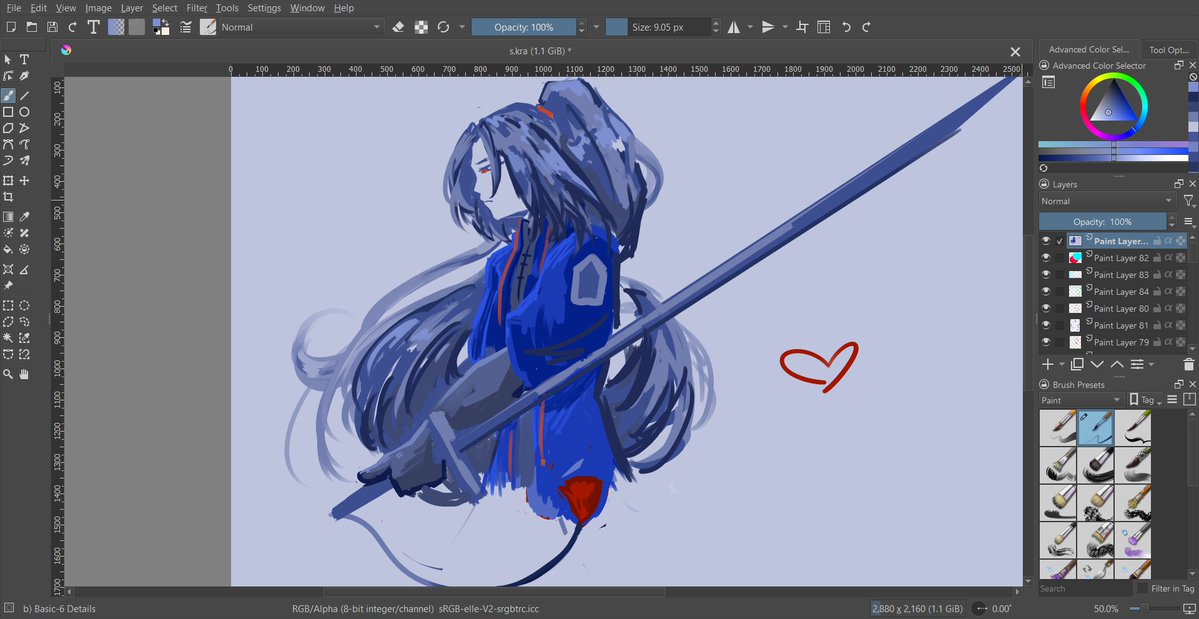
Task: Activate the Crop tool
Action: [x=8, y=197]
